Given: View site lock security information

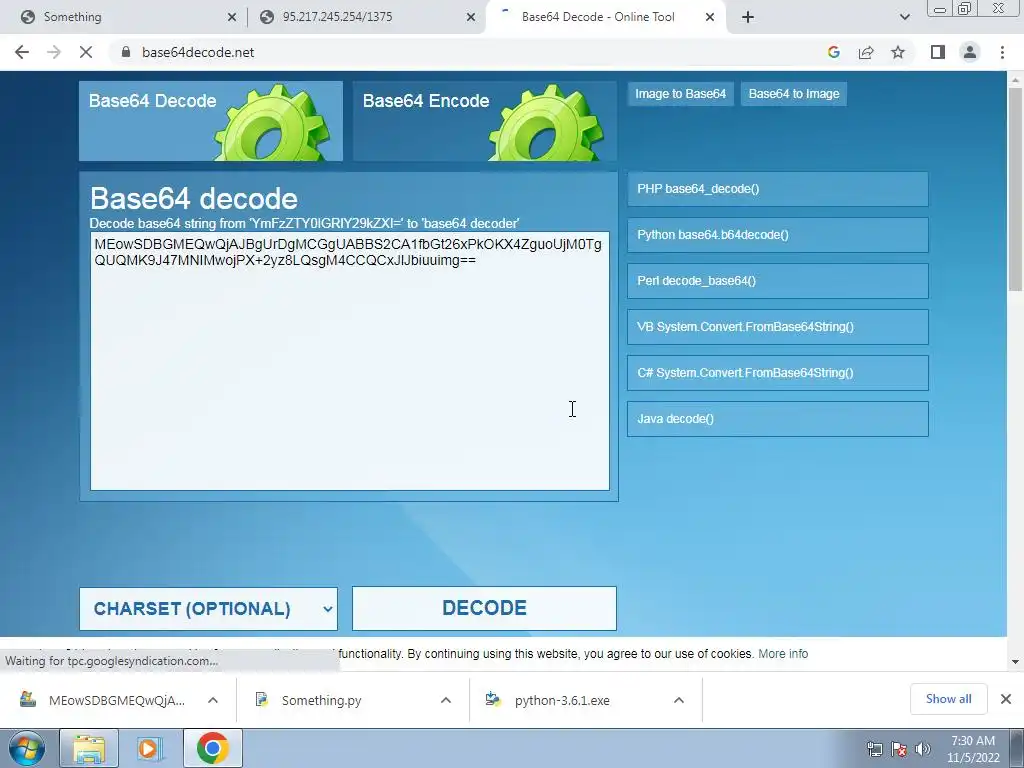Looking at the screenshot, I should [126, 52].
